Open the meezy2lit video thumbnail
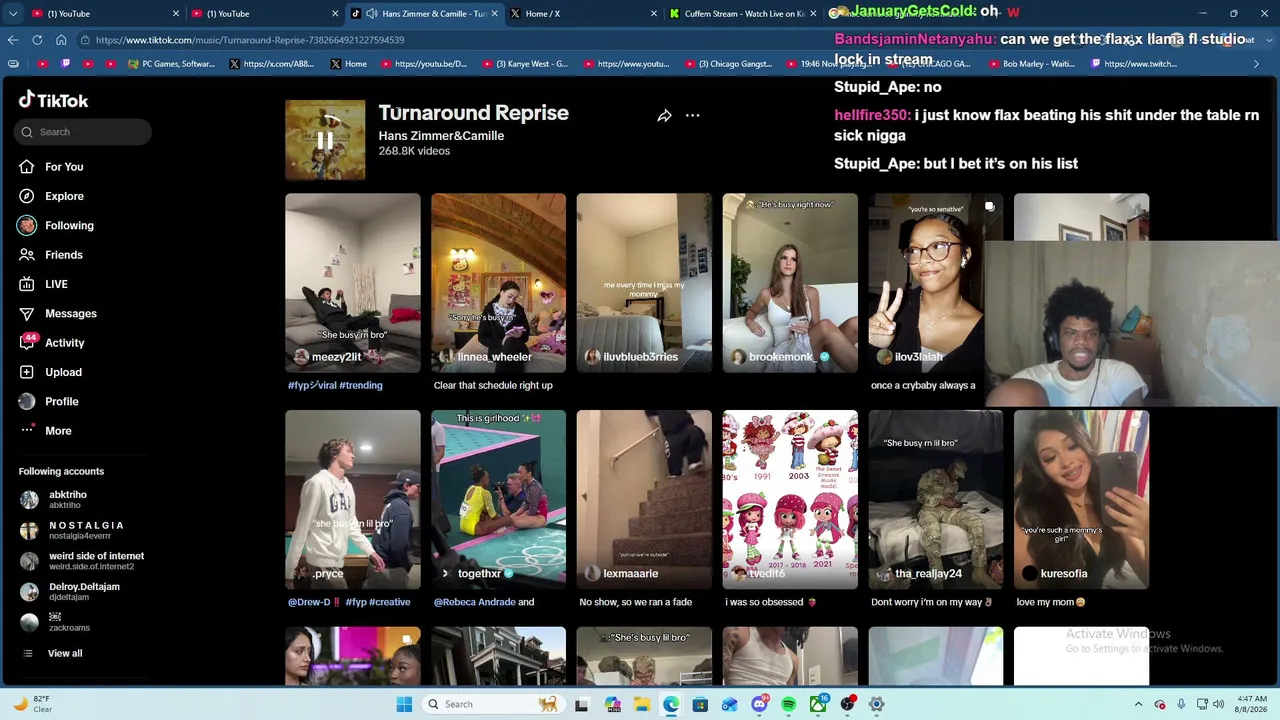The width and height of the screenshot is (1280, 720). pos(353,283)
